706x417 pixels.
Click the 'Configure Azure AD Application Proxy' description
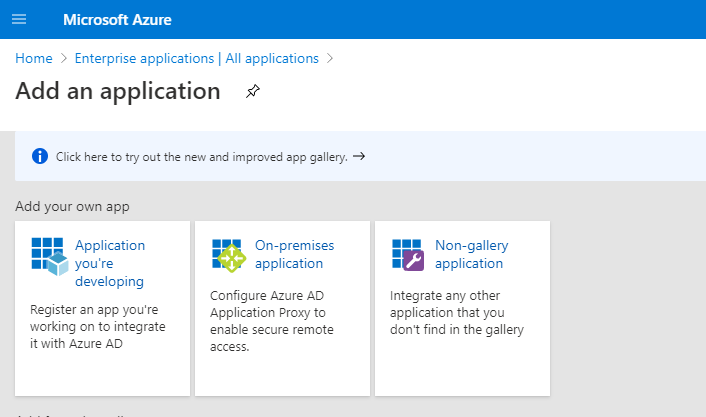click(272, 321)
